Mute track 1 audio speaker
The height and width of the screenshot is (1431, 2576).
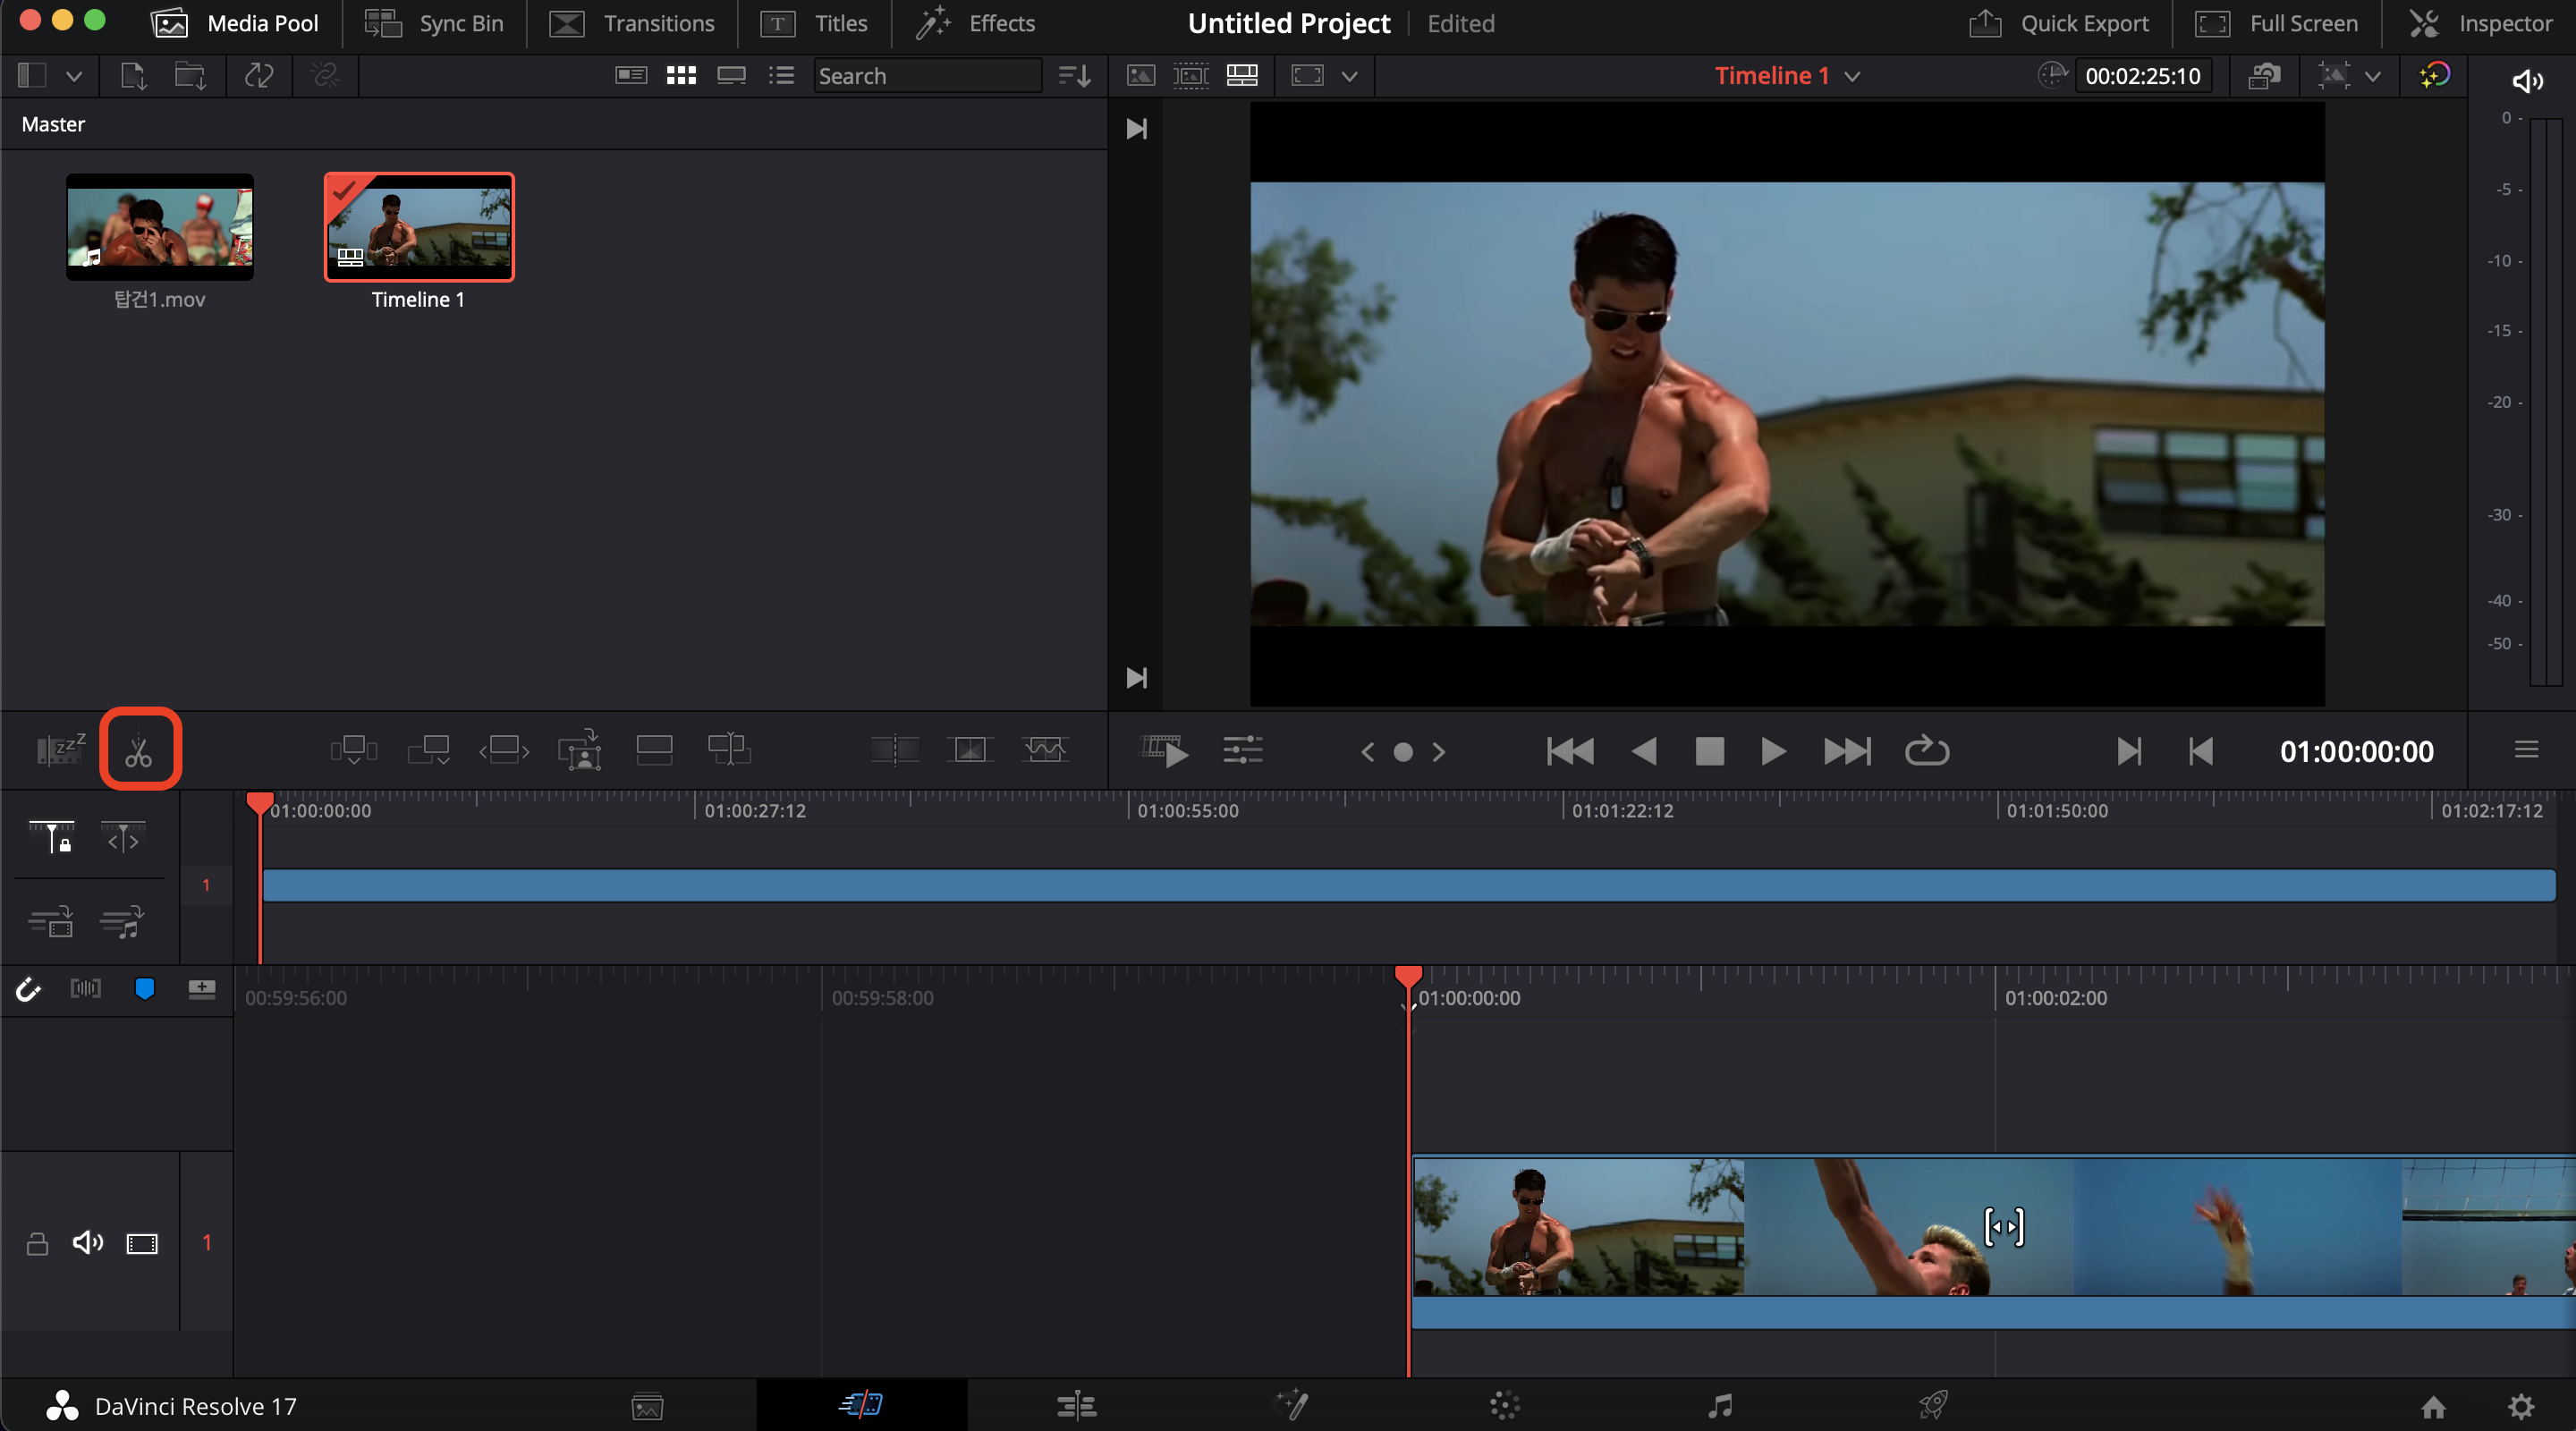click(88, 1243)
